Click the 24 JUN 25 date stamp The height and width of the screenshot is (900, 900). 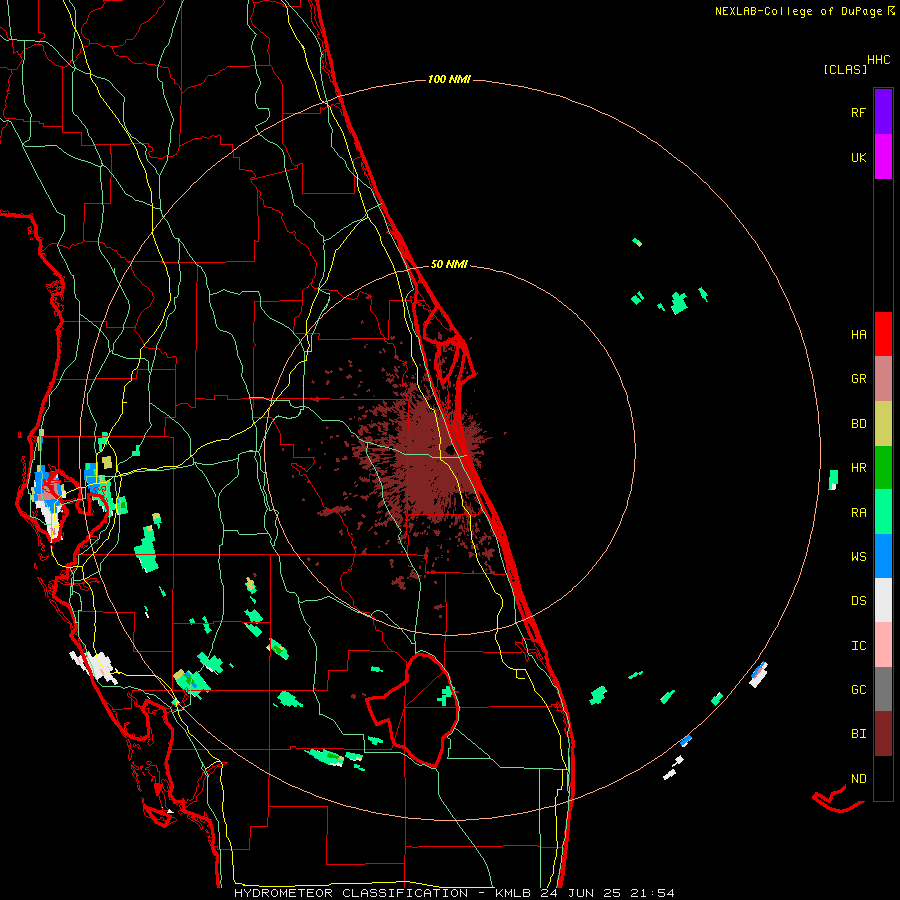(x=581, y=893)
